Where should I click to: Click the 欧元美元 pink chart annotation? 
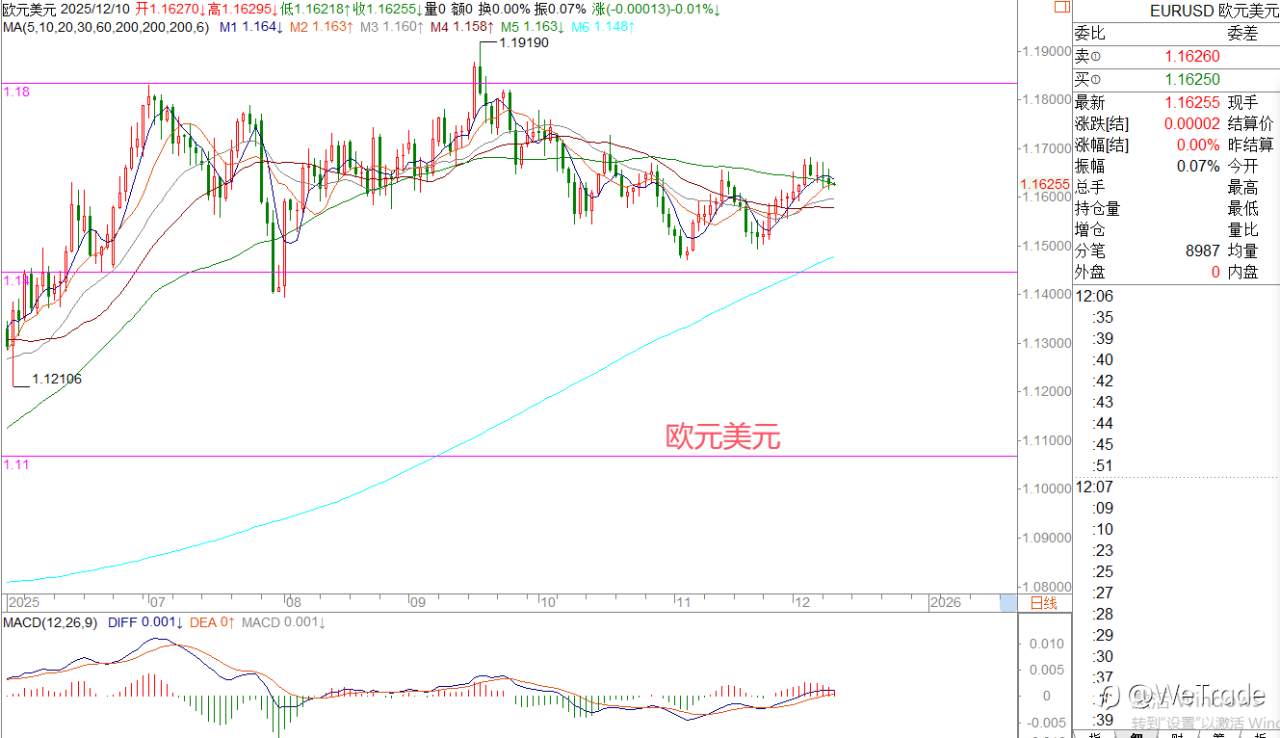point(723,437)
